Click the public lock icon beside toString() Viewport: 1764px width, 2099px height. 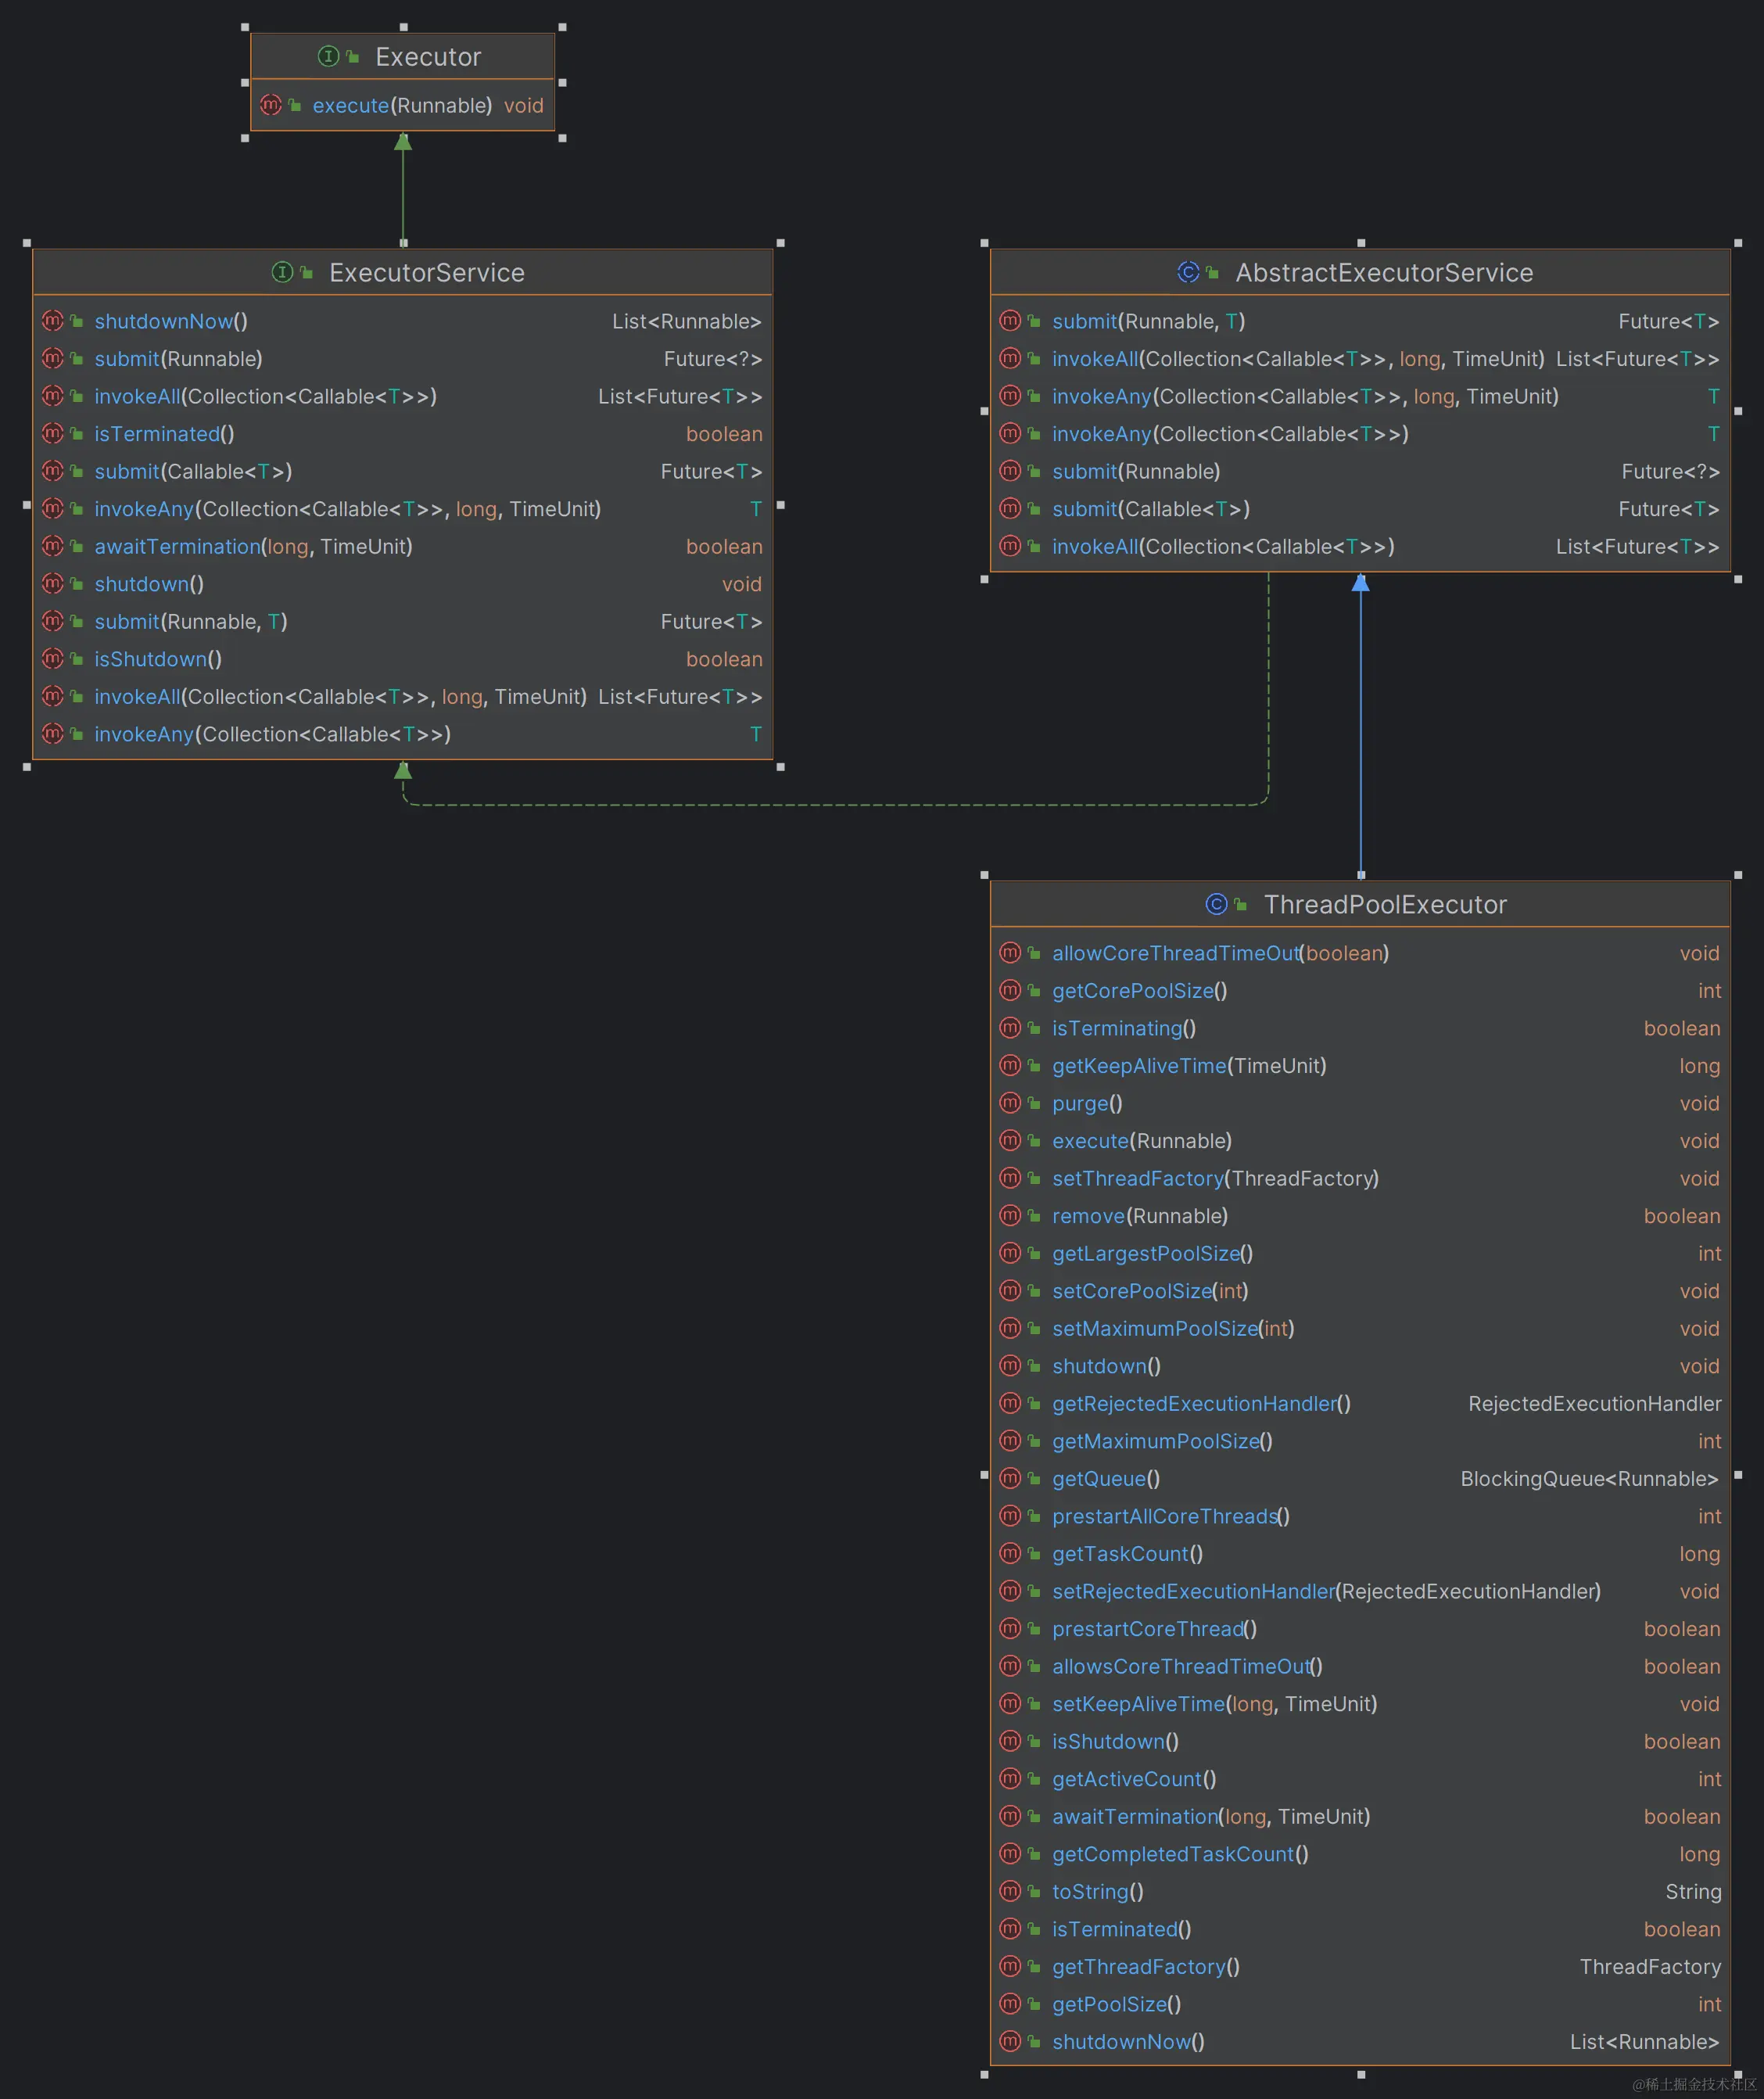[1034, 1892]
